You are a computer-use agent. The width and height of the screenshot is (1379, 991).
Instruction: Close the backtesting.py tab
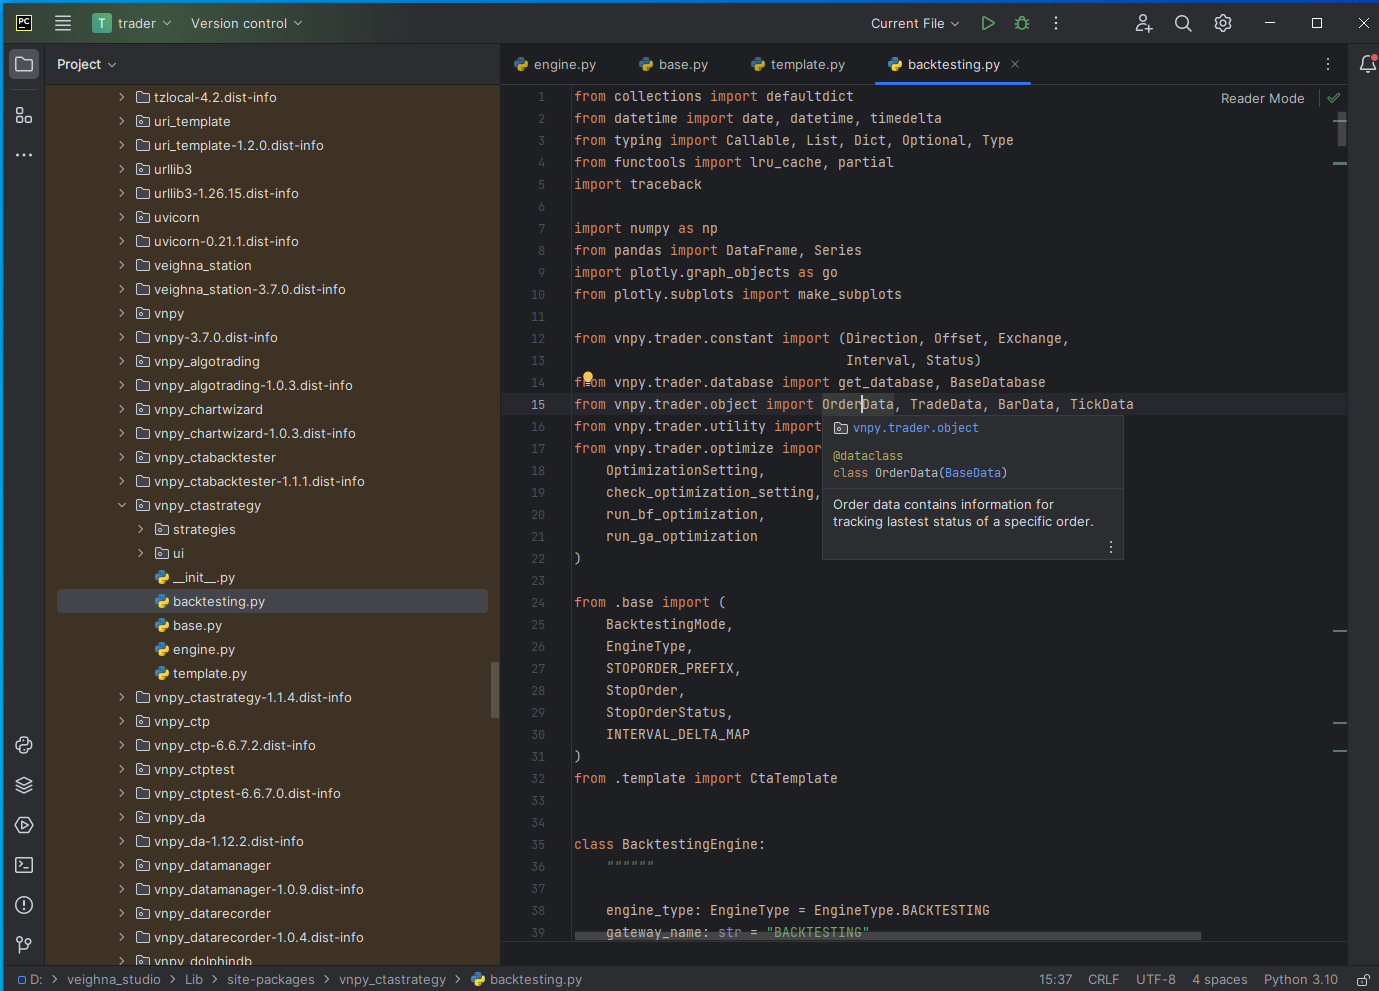[1015, 64]
